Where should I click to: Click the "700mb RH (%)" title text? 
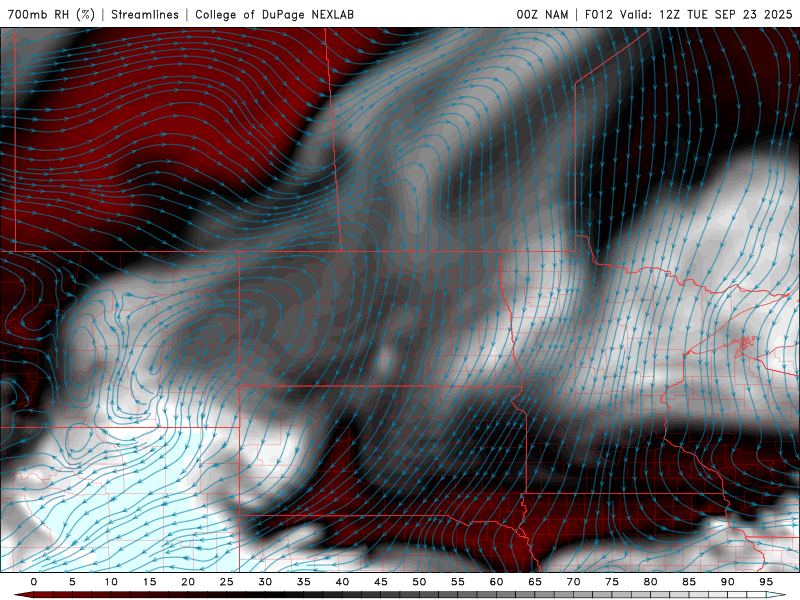[51, 14]
